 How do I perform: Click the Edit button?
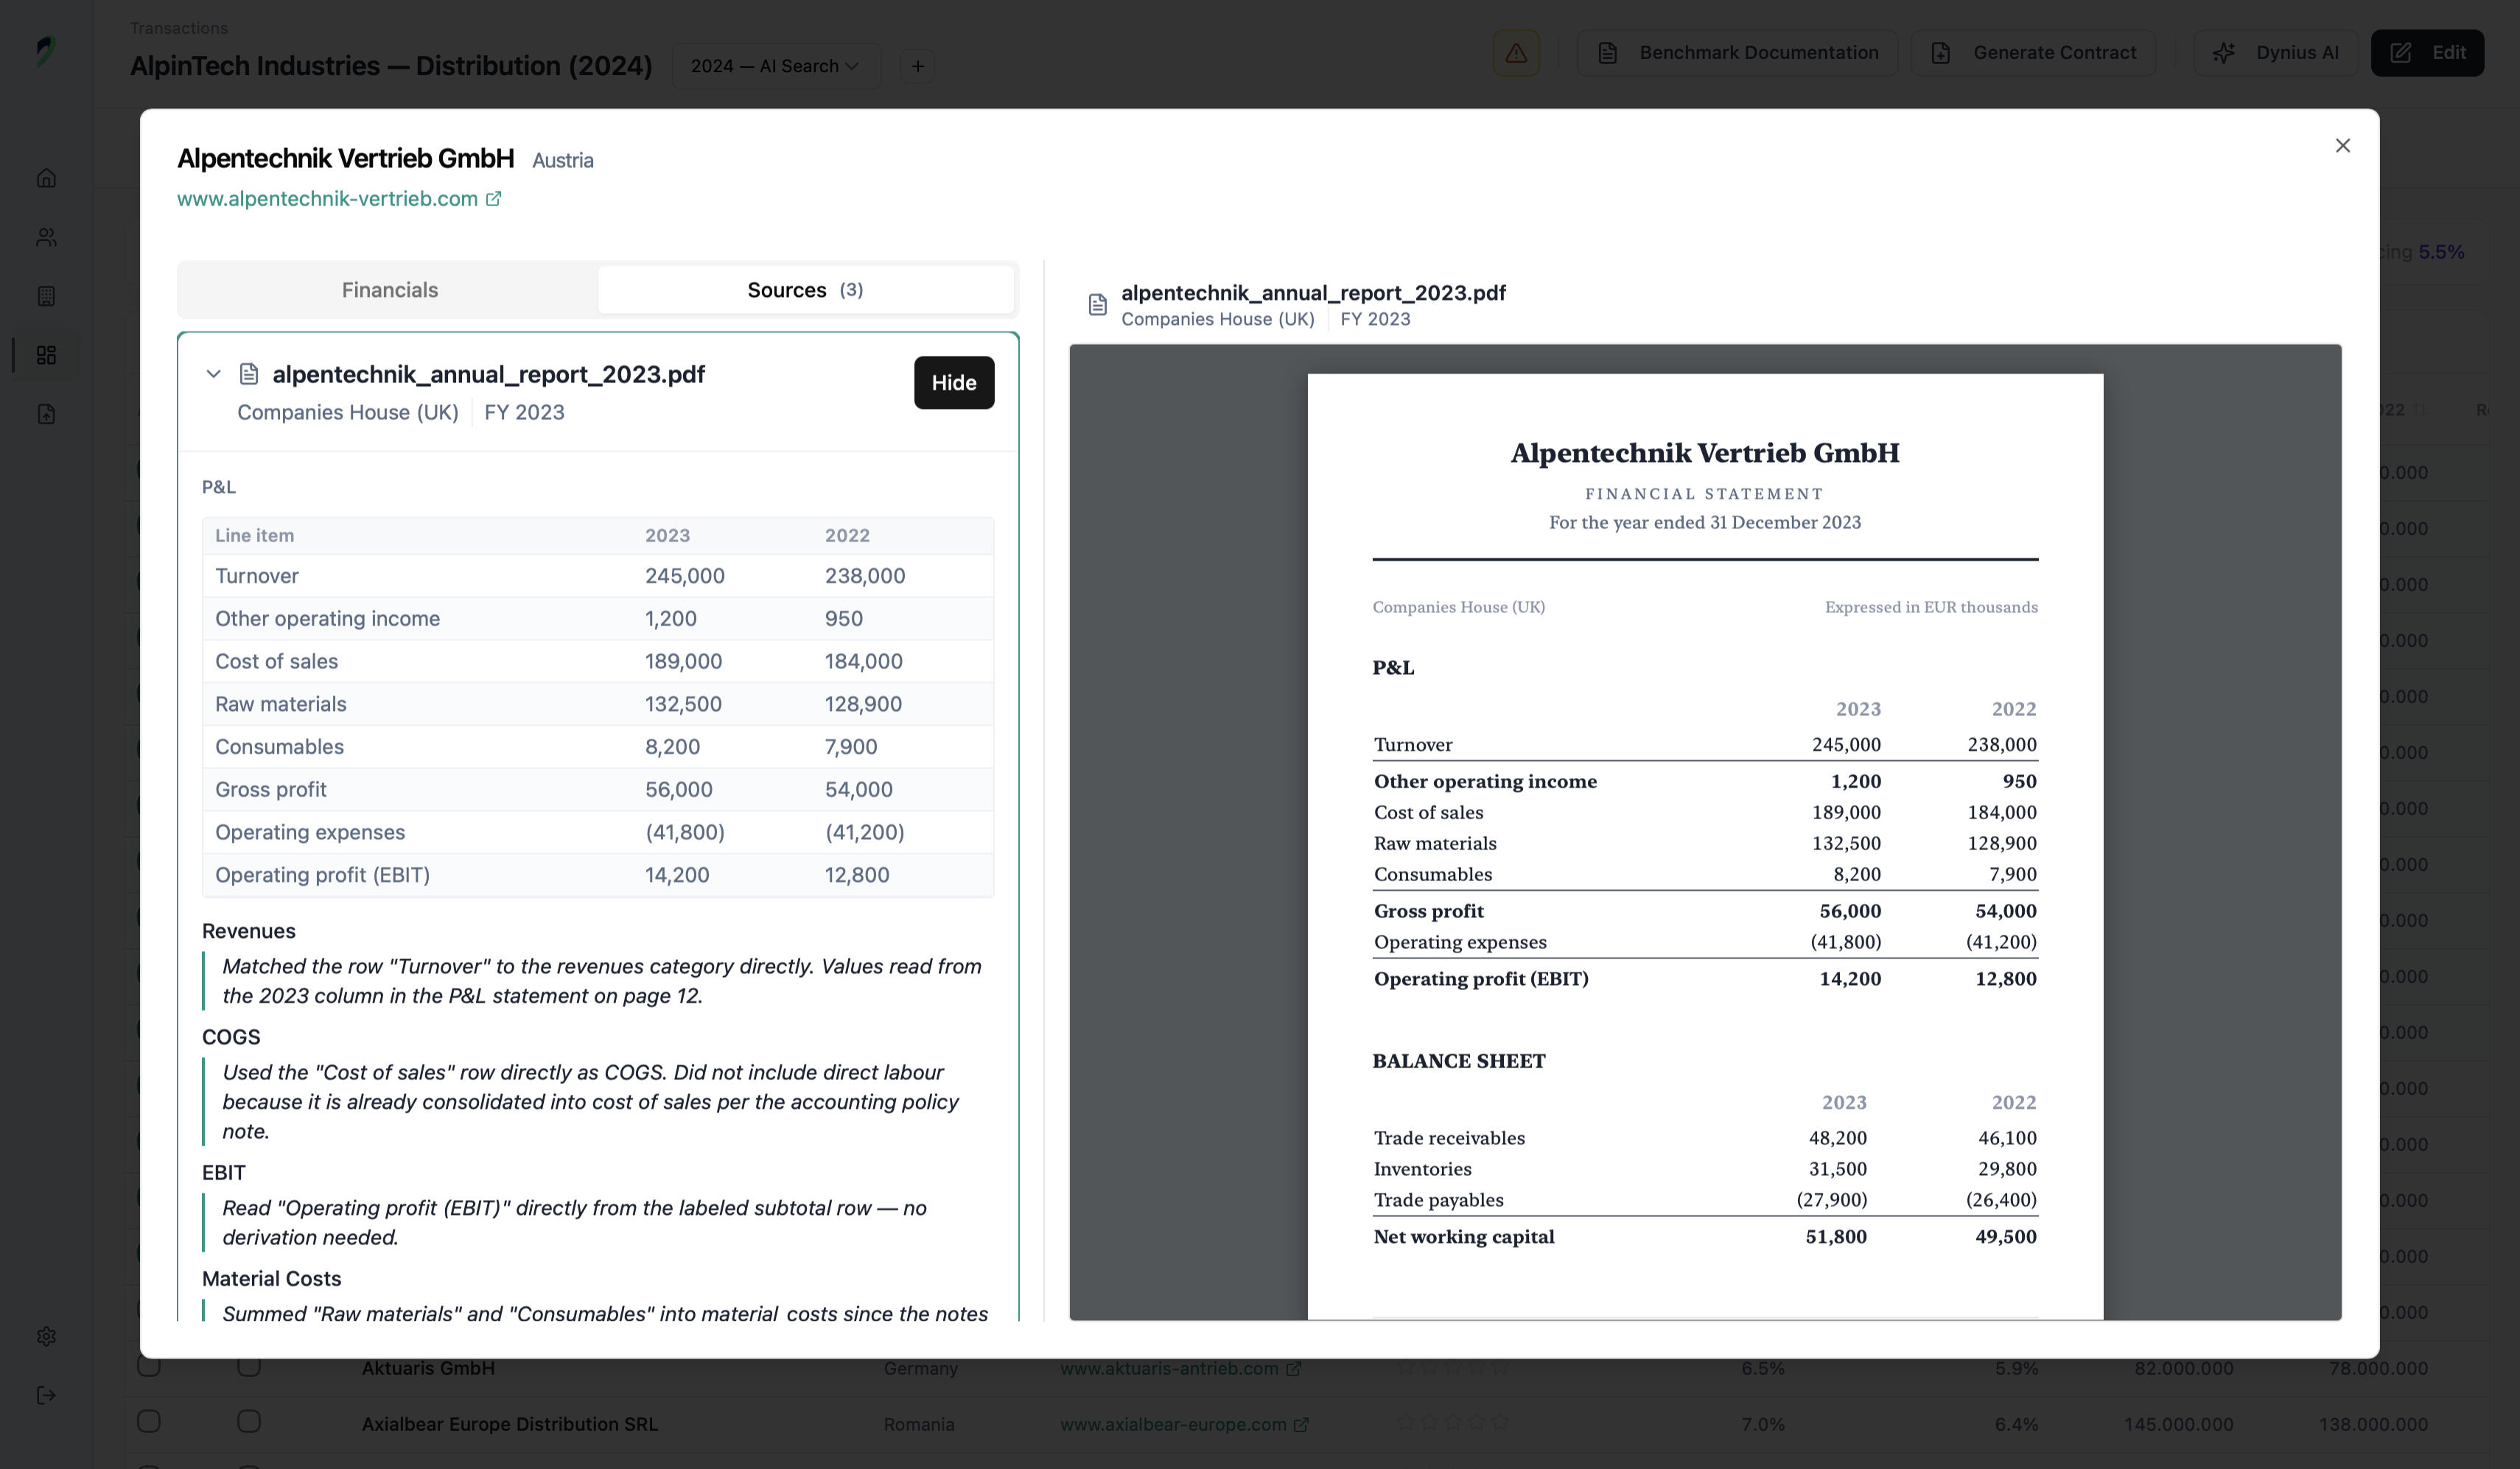tap(2428, 53)
